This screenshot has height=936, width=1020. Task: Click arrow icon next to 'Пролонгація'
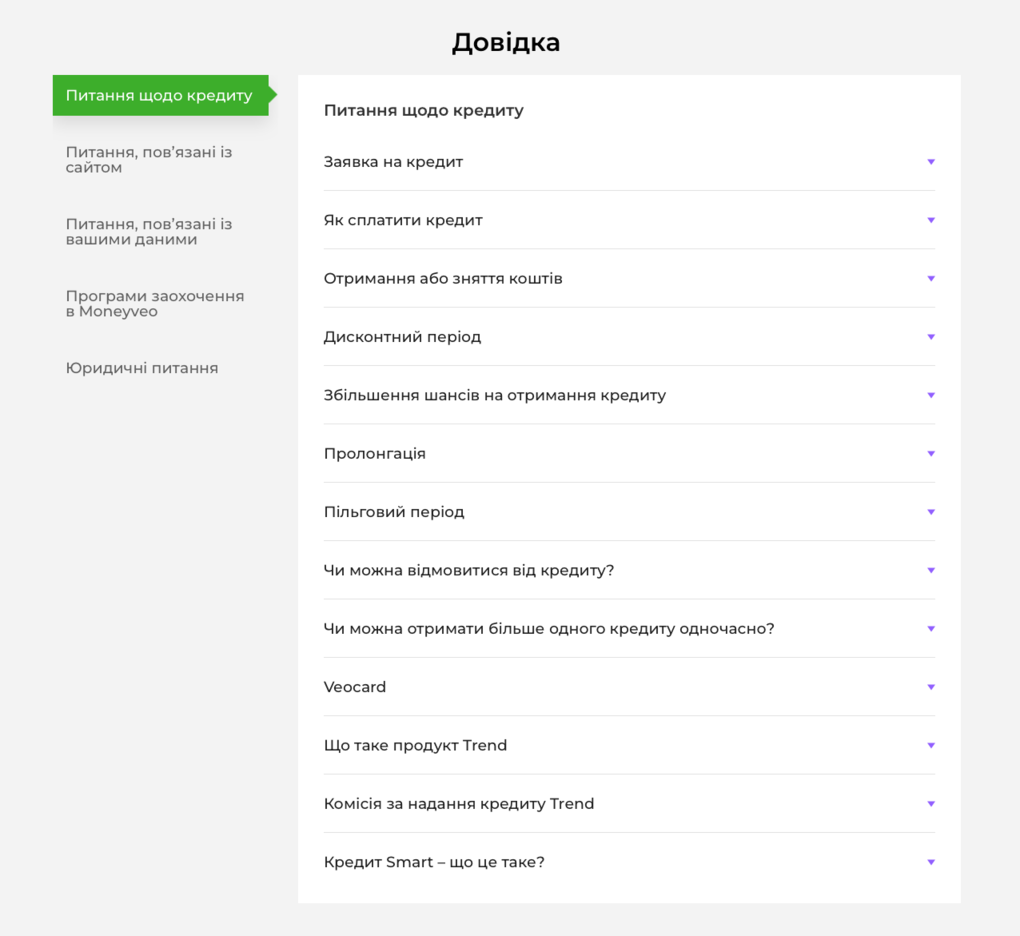pyautogui.click(x=931, y=454)
